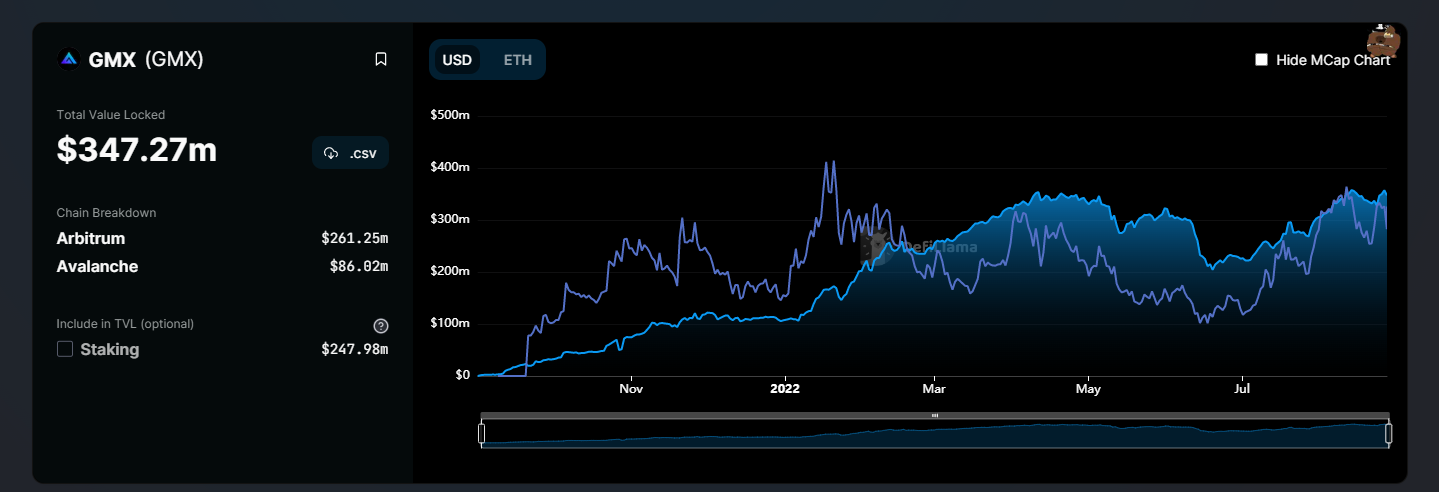
Task: Switch chart denomination to USD
Action: 457,60
